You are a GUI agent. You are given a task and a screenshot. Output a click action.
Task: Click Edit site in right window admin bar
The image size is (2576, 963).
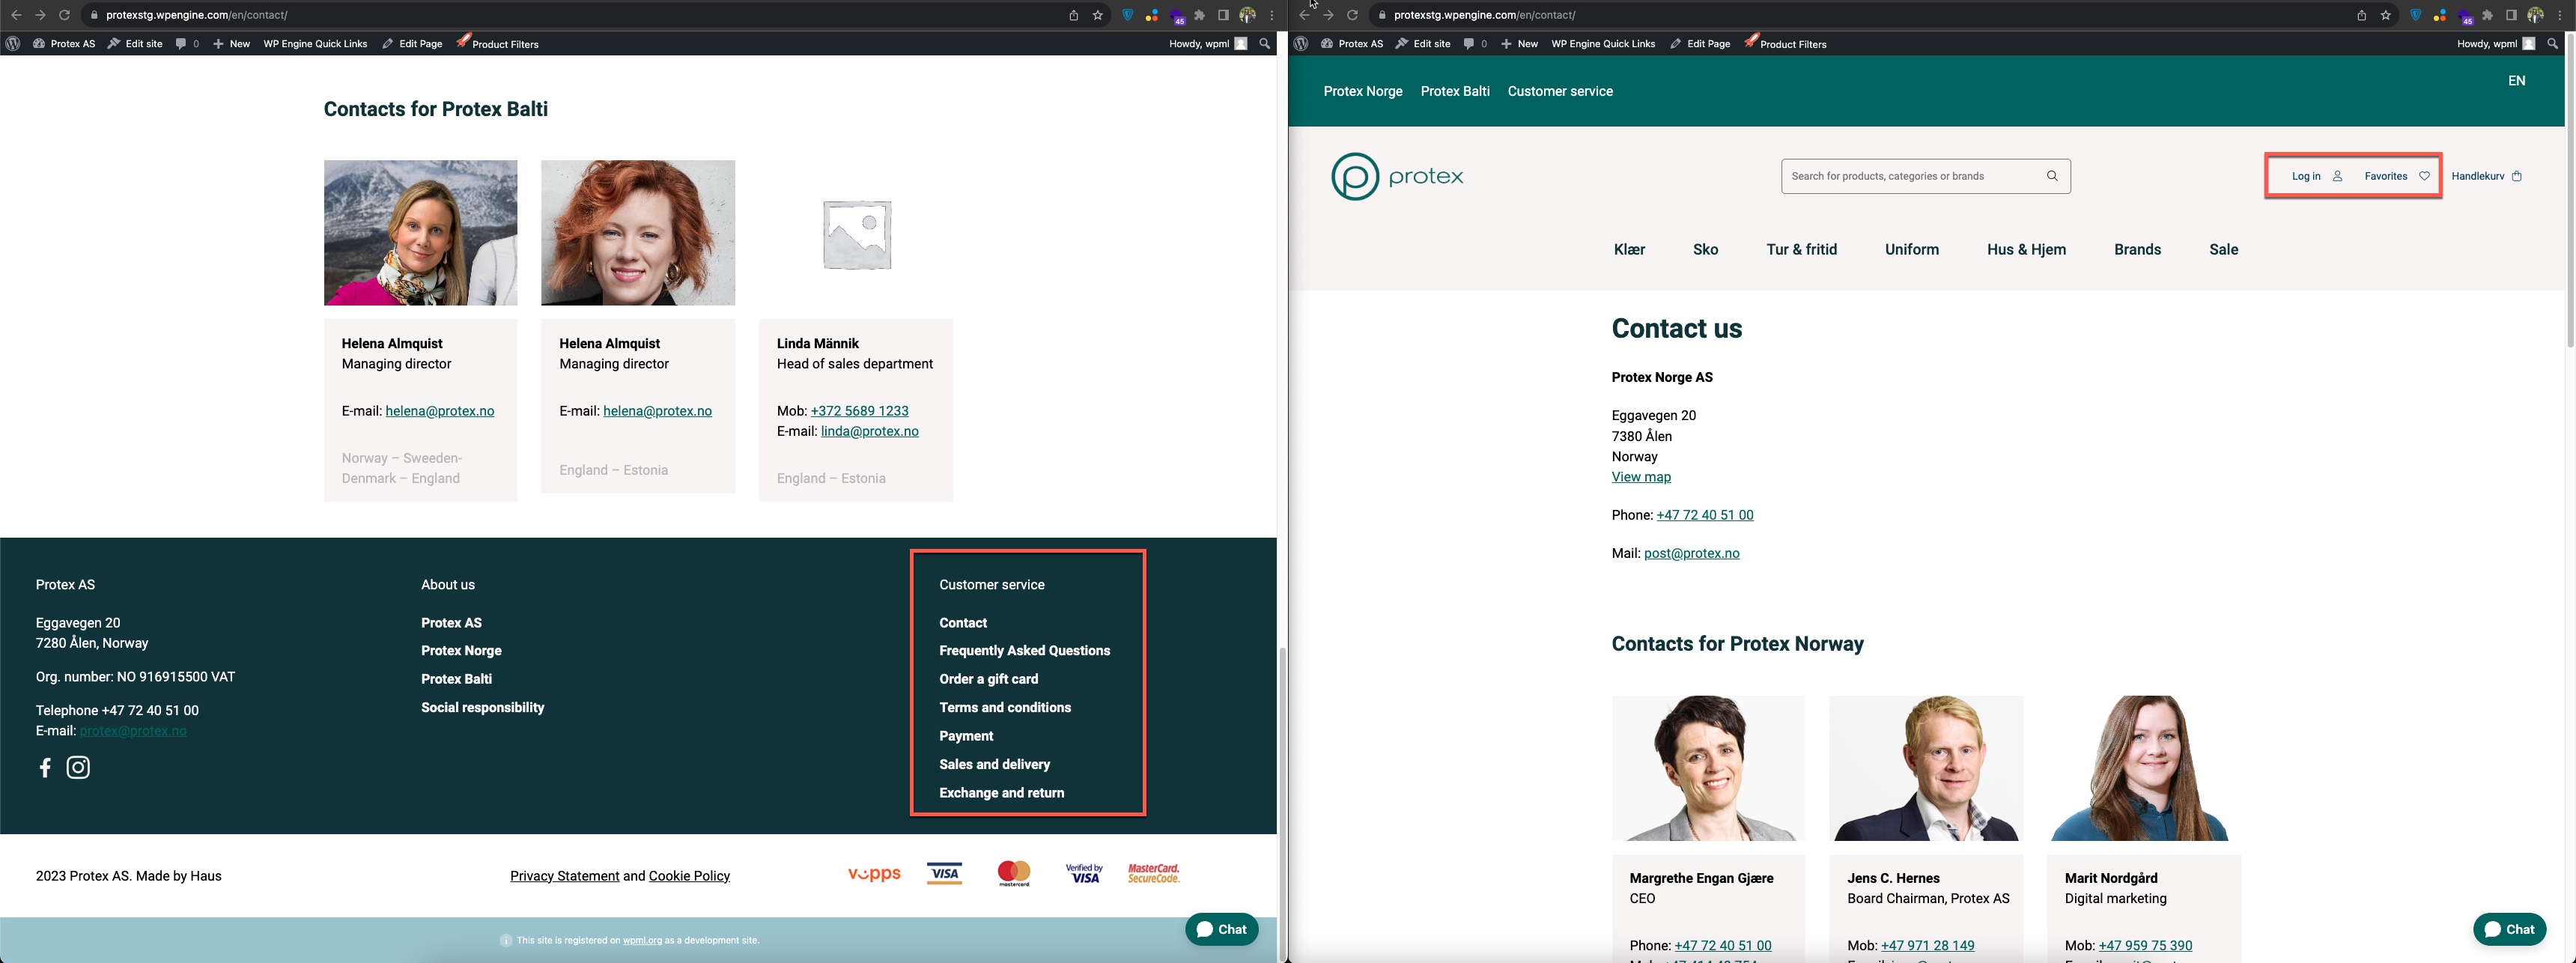[1423, 44]
